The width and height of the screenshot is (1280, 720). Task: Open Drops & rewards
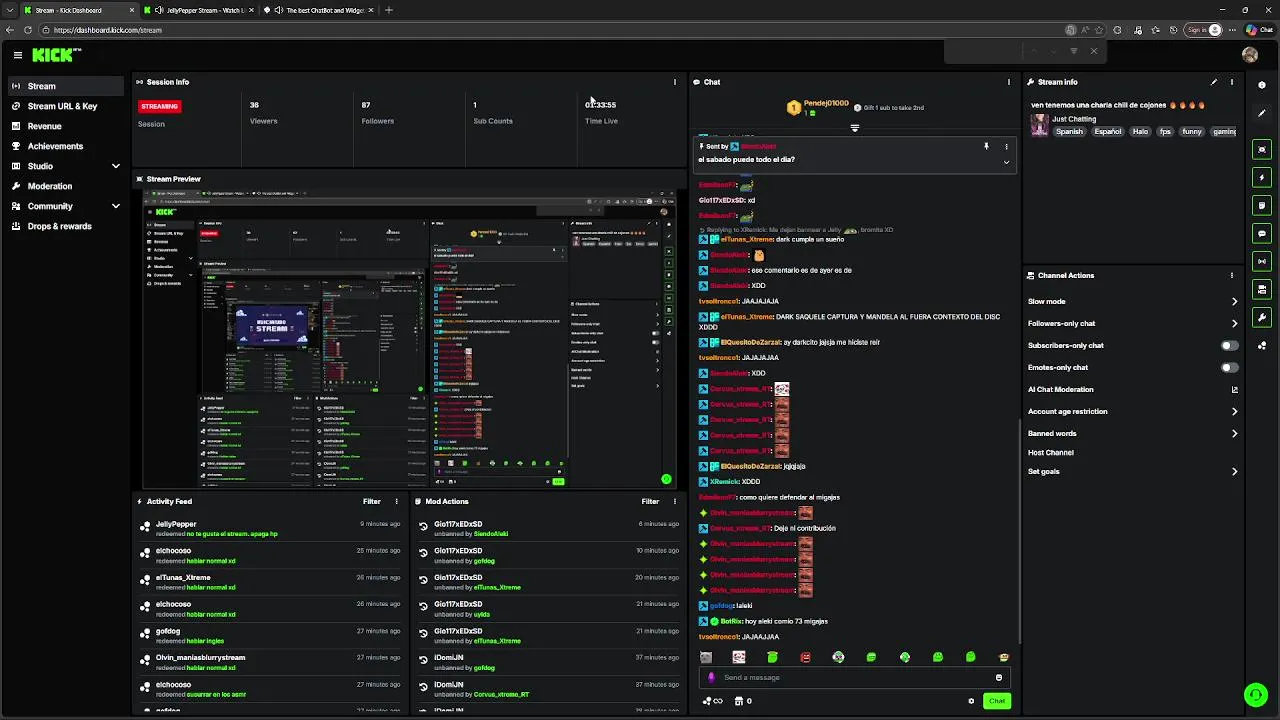pos(66,226)
